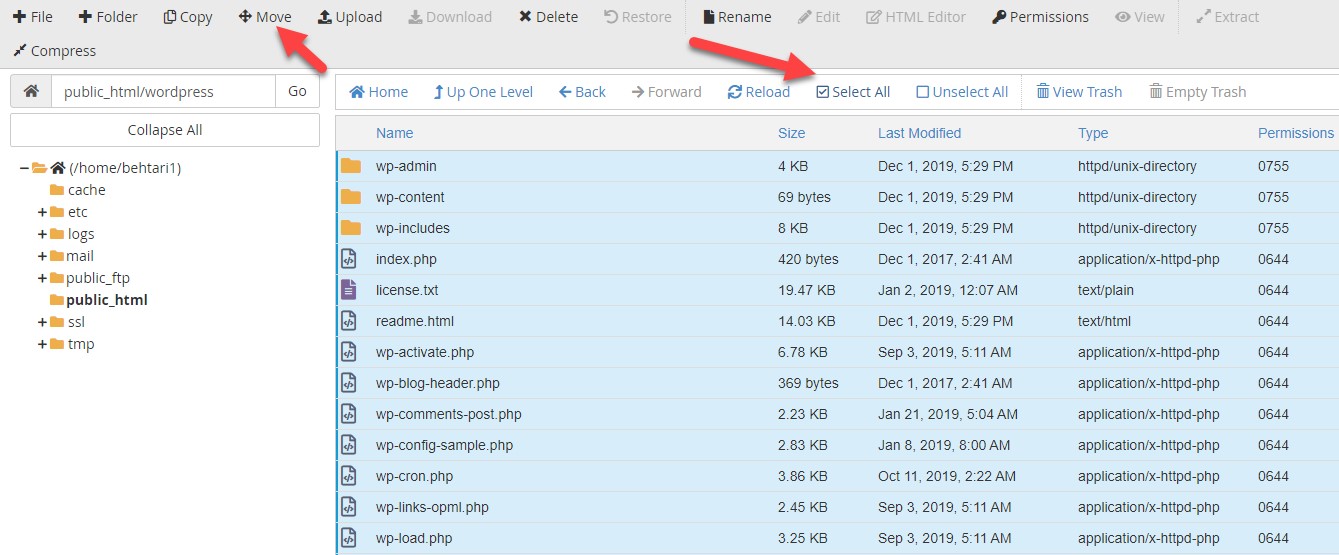Expand the ssl folder in tree
This screenshot has width=1339, height=555.
[42, 322]
